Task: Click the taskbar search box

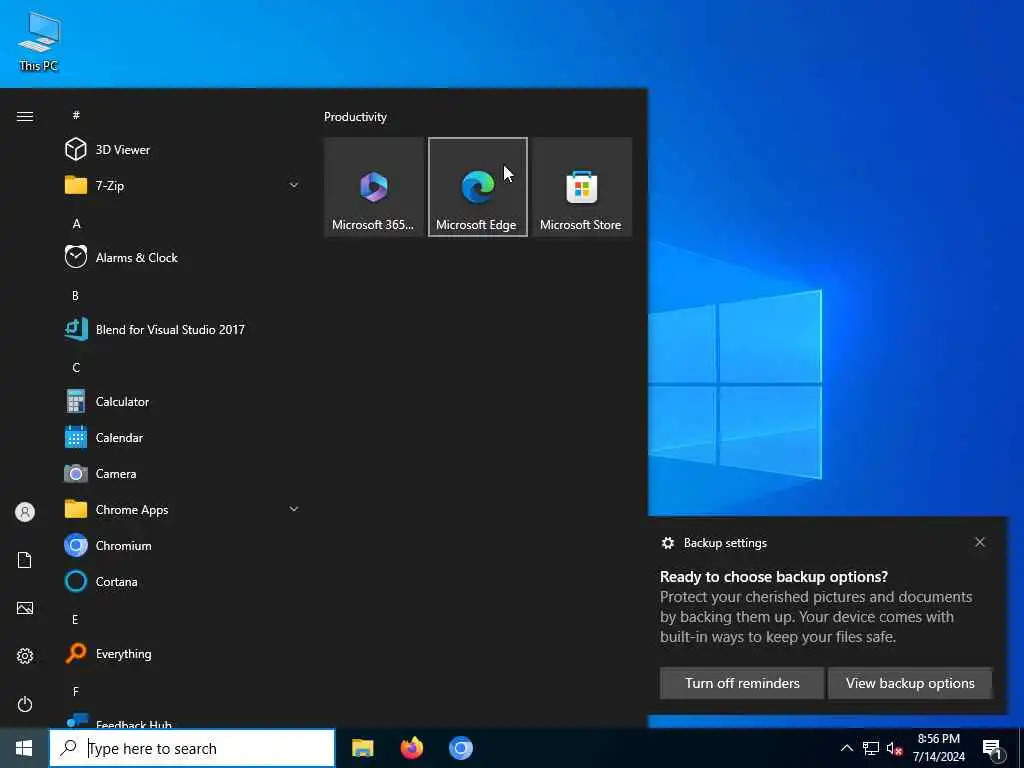Action: (x=192, y=748)
